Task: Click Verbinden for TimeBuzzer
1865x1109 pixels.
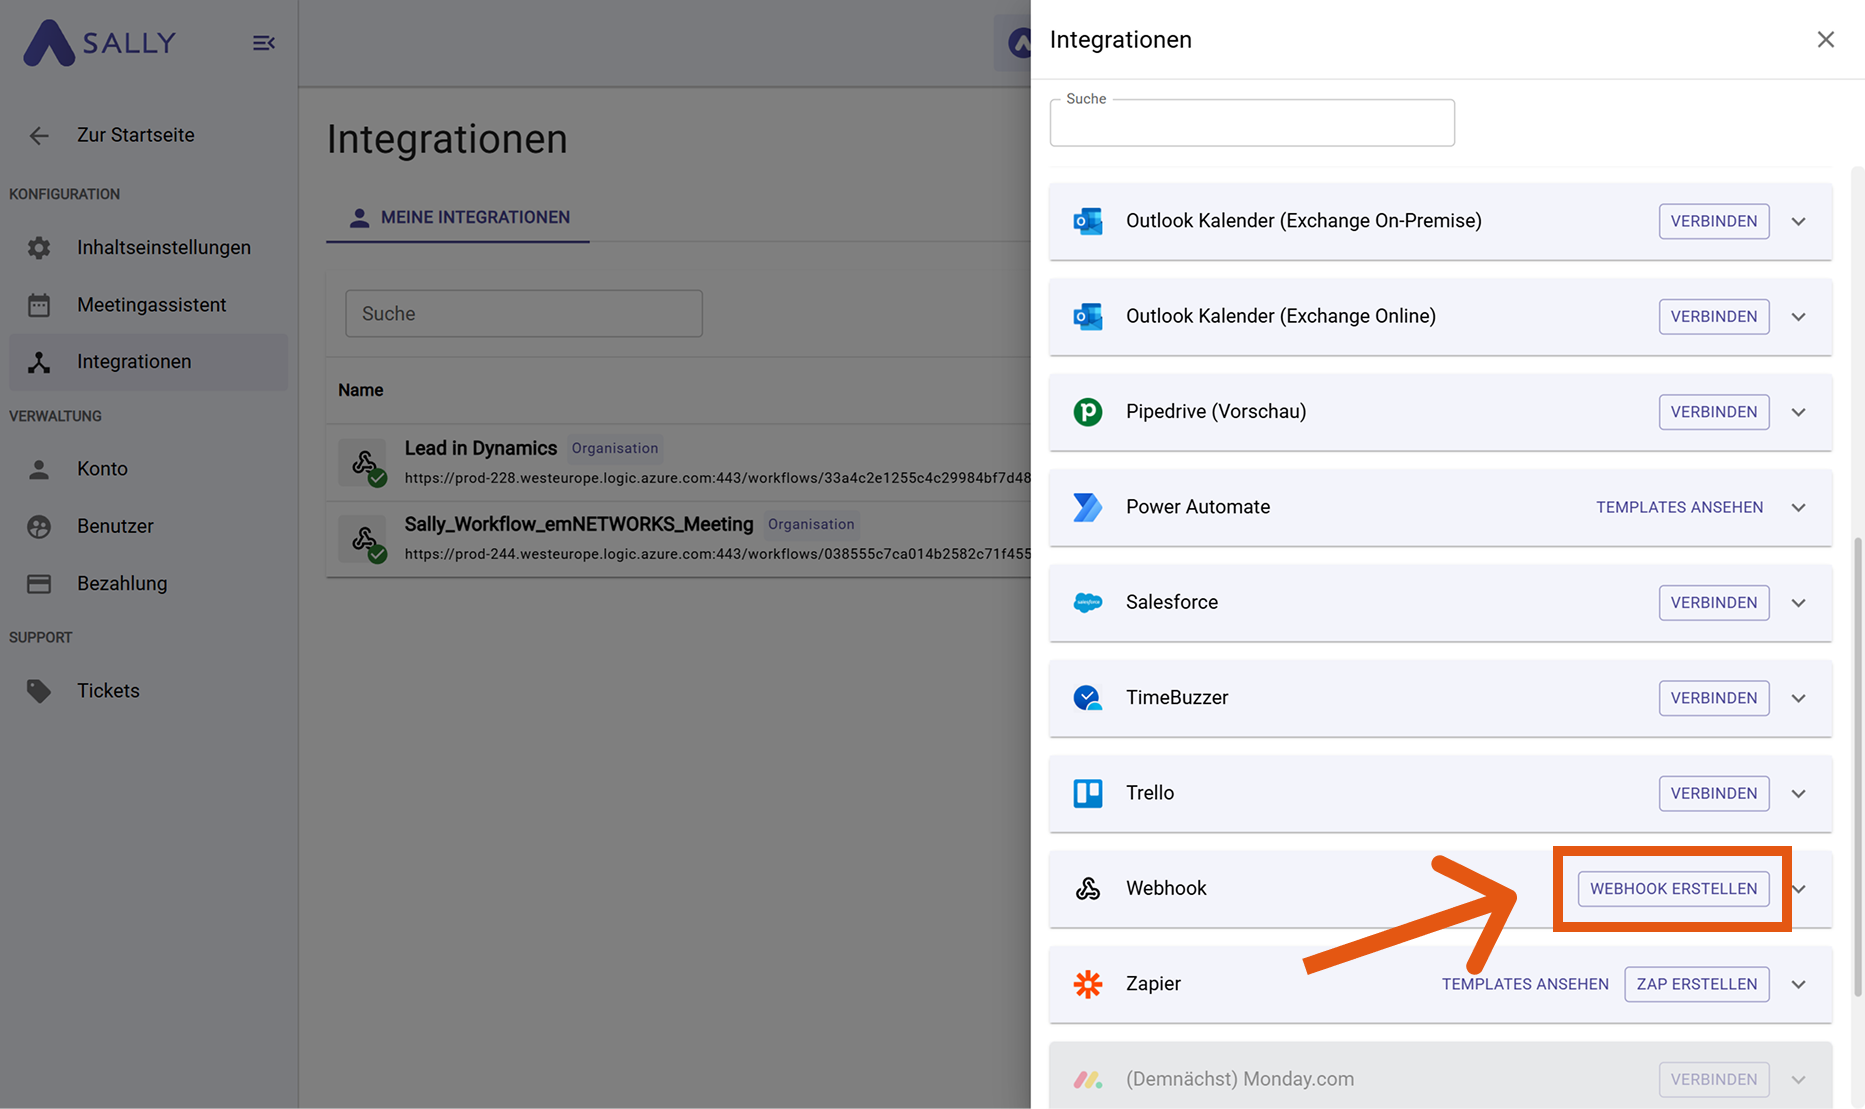Action: tap(1714, 698)
